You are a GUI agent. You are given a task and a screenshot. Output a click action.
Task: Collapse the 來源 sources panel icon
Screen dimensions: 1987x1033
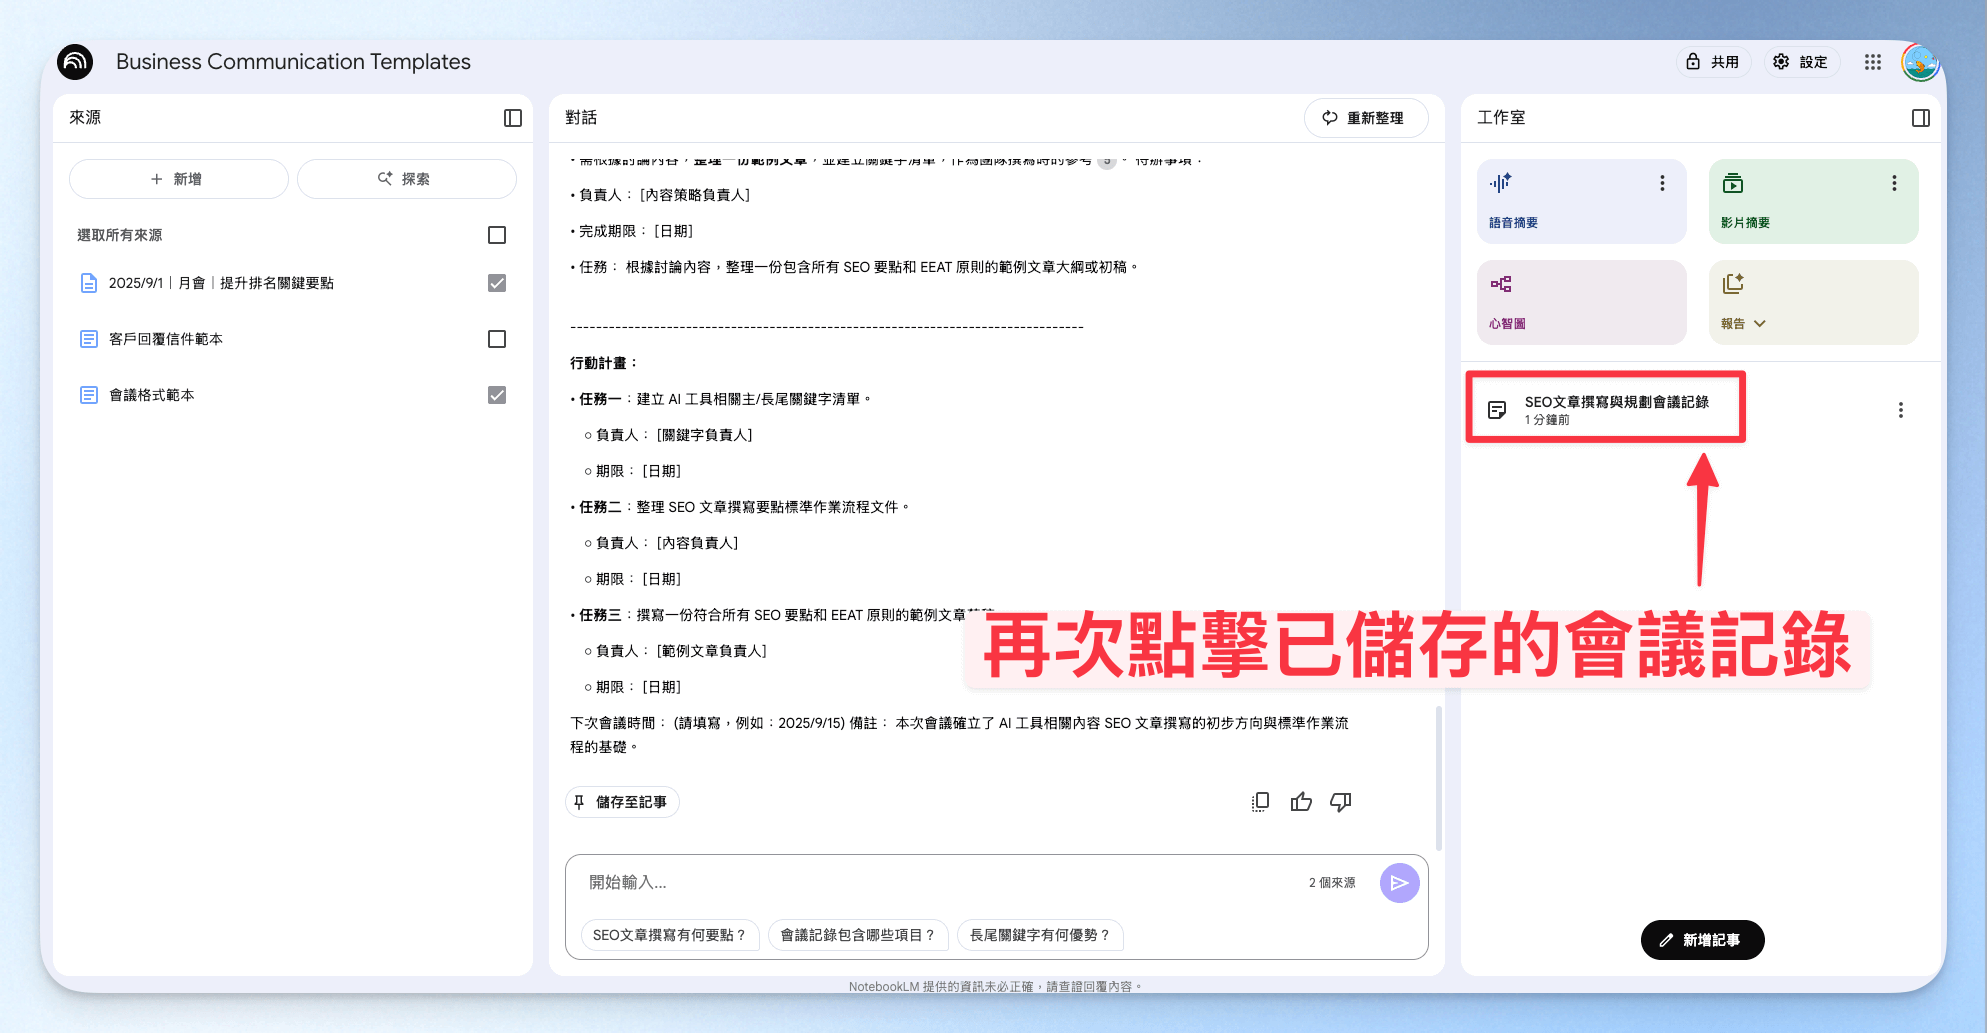(x=513, y=118)
